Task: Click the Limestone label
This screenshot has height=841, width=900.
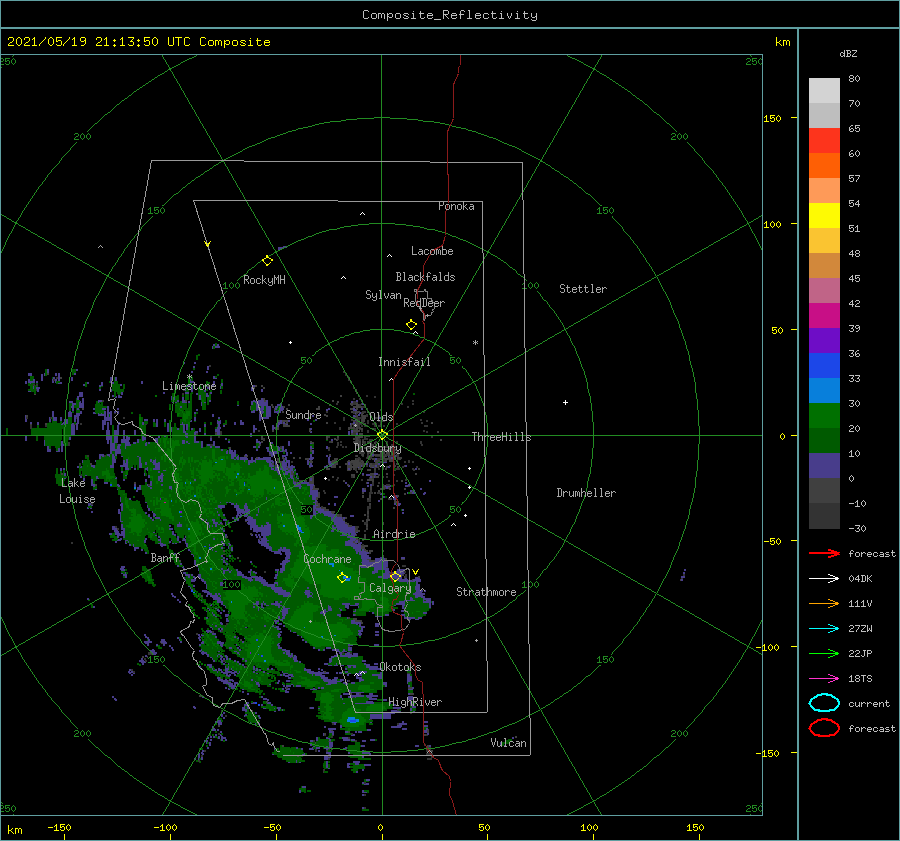Action: click(x=189, y=386)
